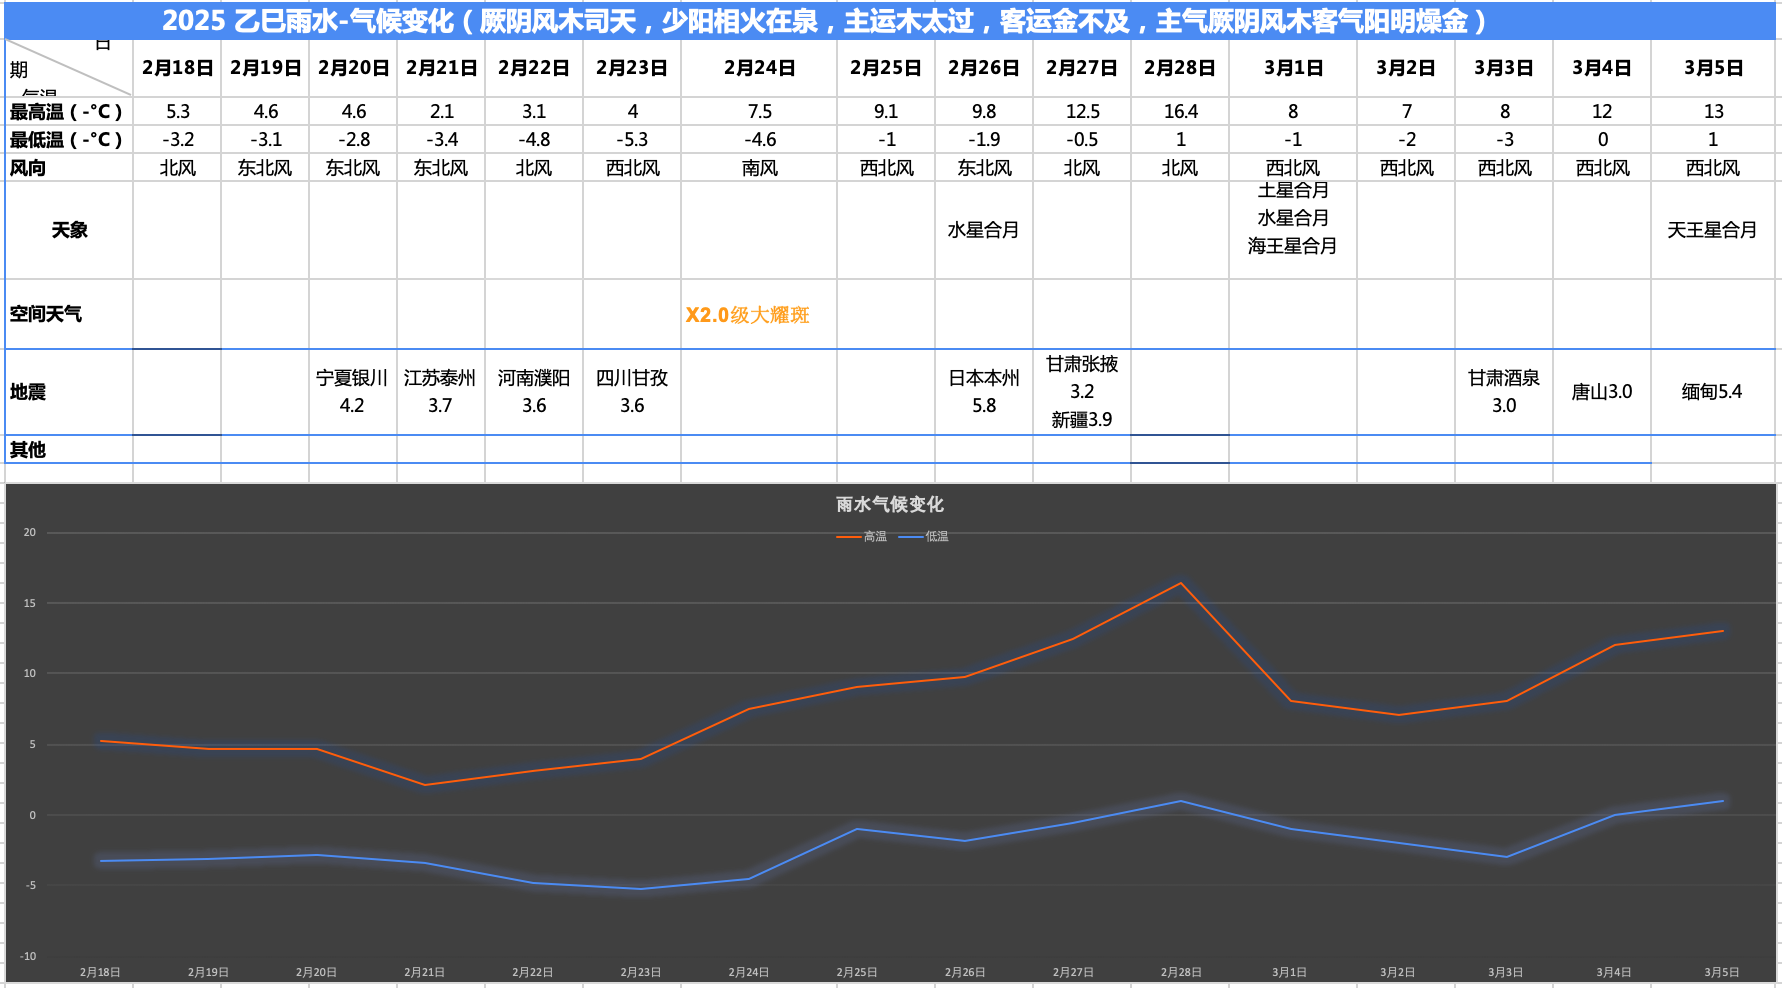Screen dimensions: 1782x988
Task: Click the 宁夏银川 4.2 earthquake cell
Action: click(x=353, y=392)
